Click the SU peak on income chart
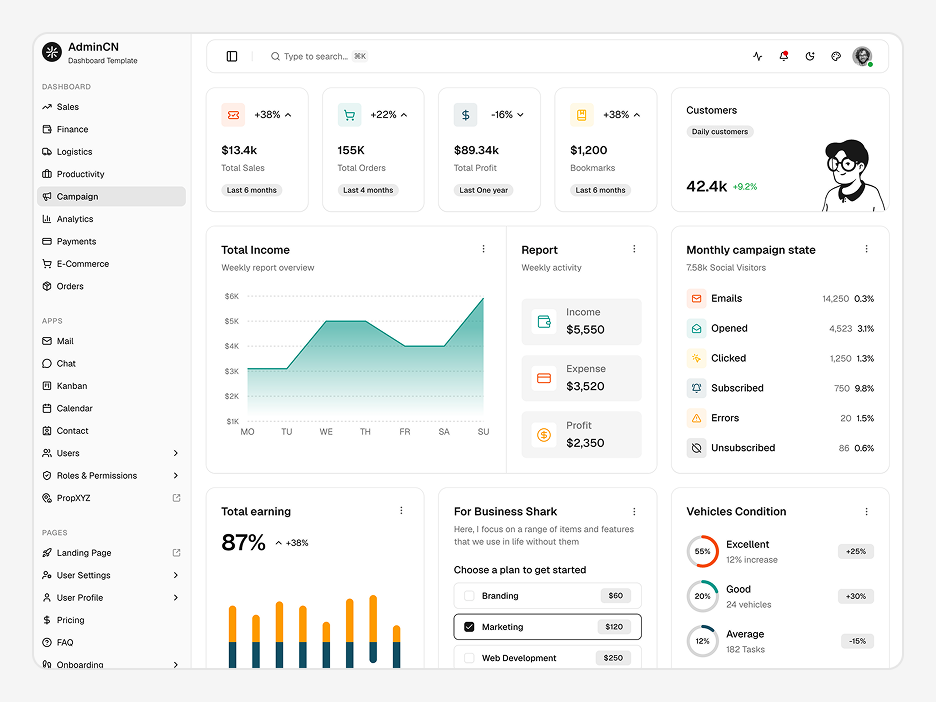Image resolution: width=936 pixels, height=702 pixels. coord(483,298)
